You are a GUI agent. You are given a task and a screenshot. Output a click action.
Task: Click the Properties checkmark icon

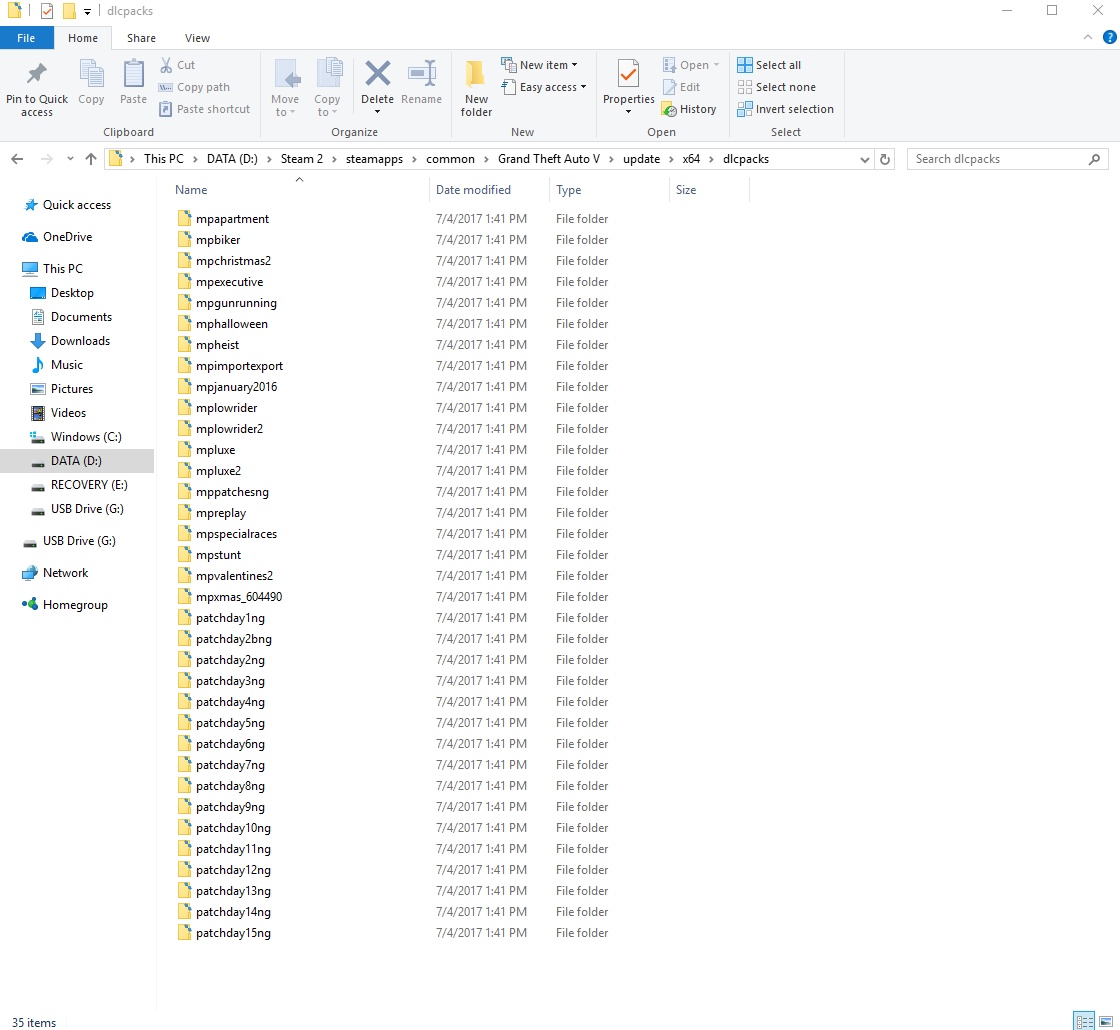point(629,74)
